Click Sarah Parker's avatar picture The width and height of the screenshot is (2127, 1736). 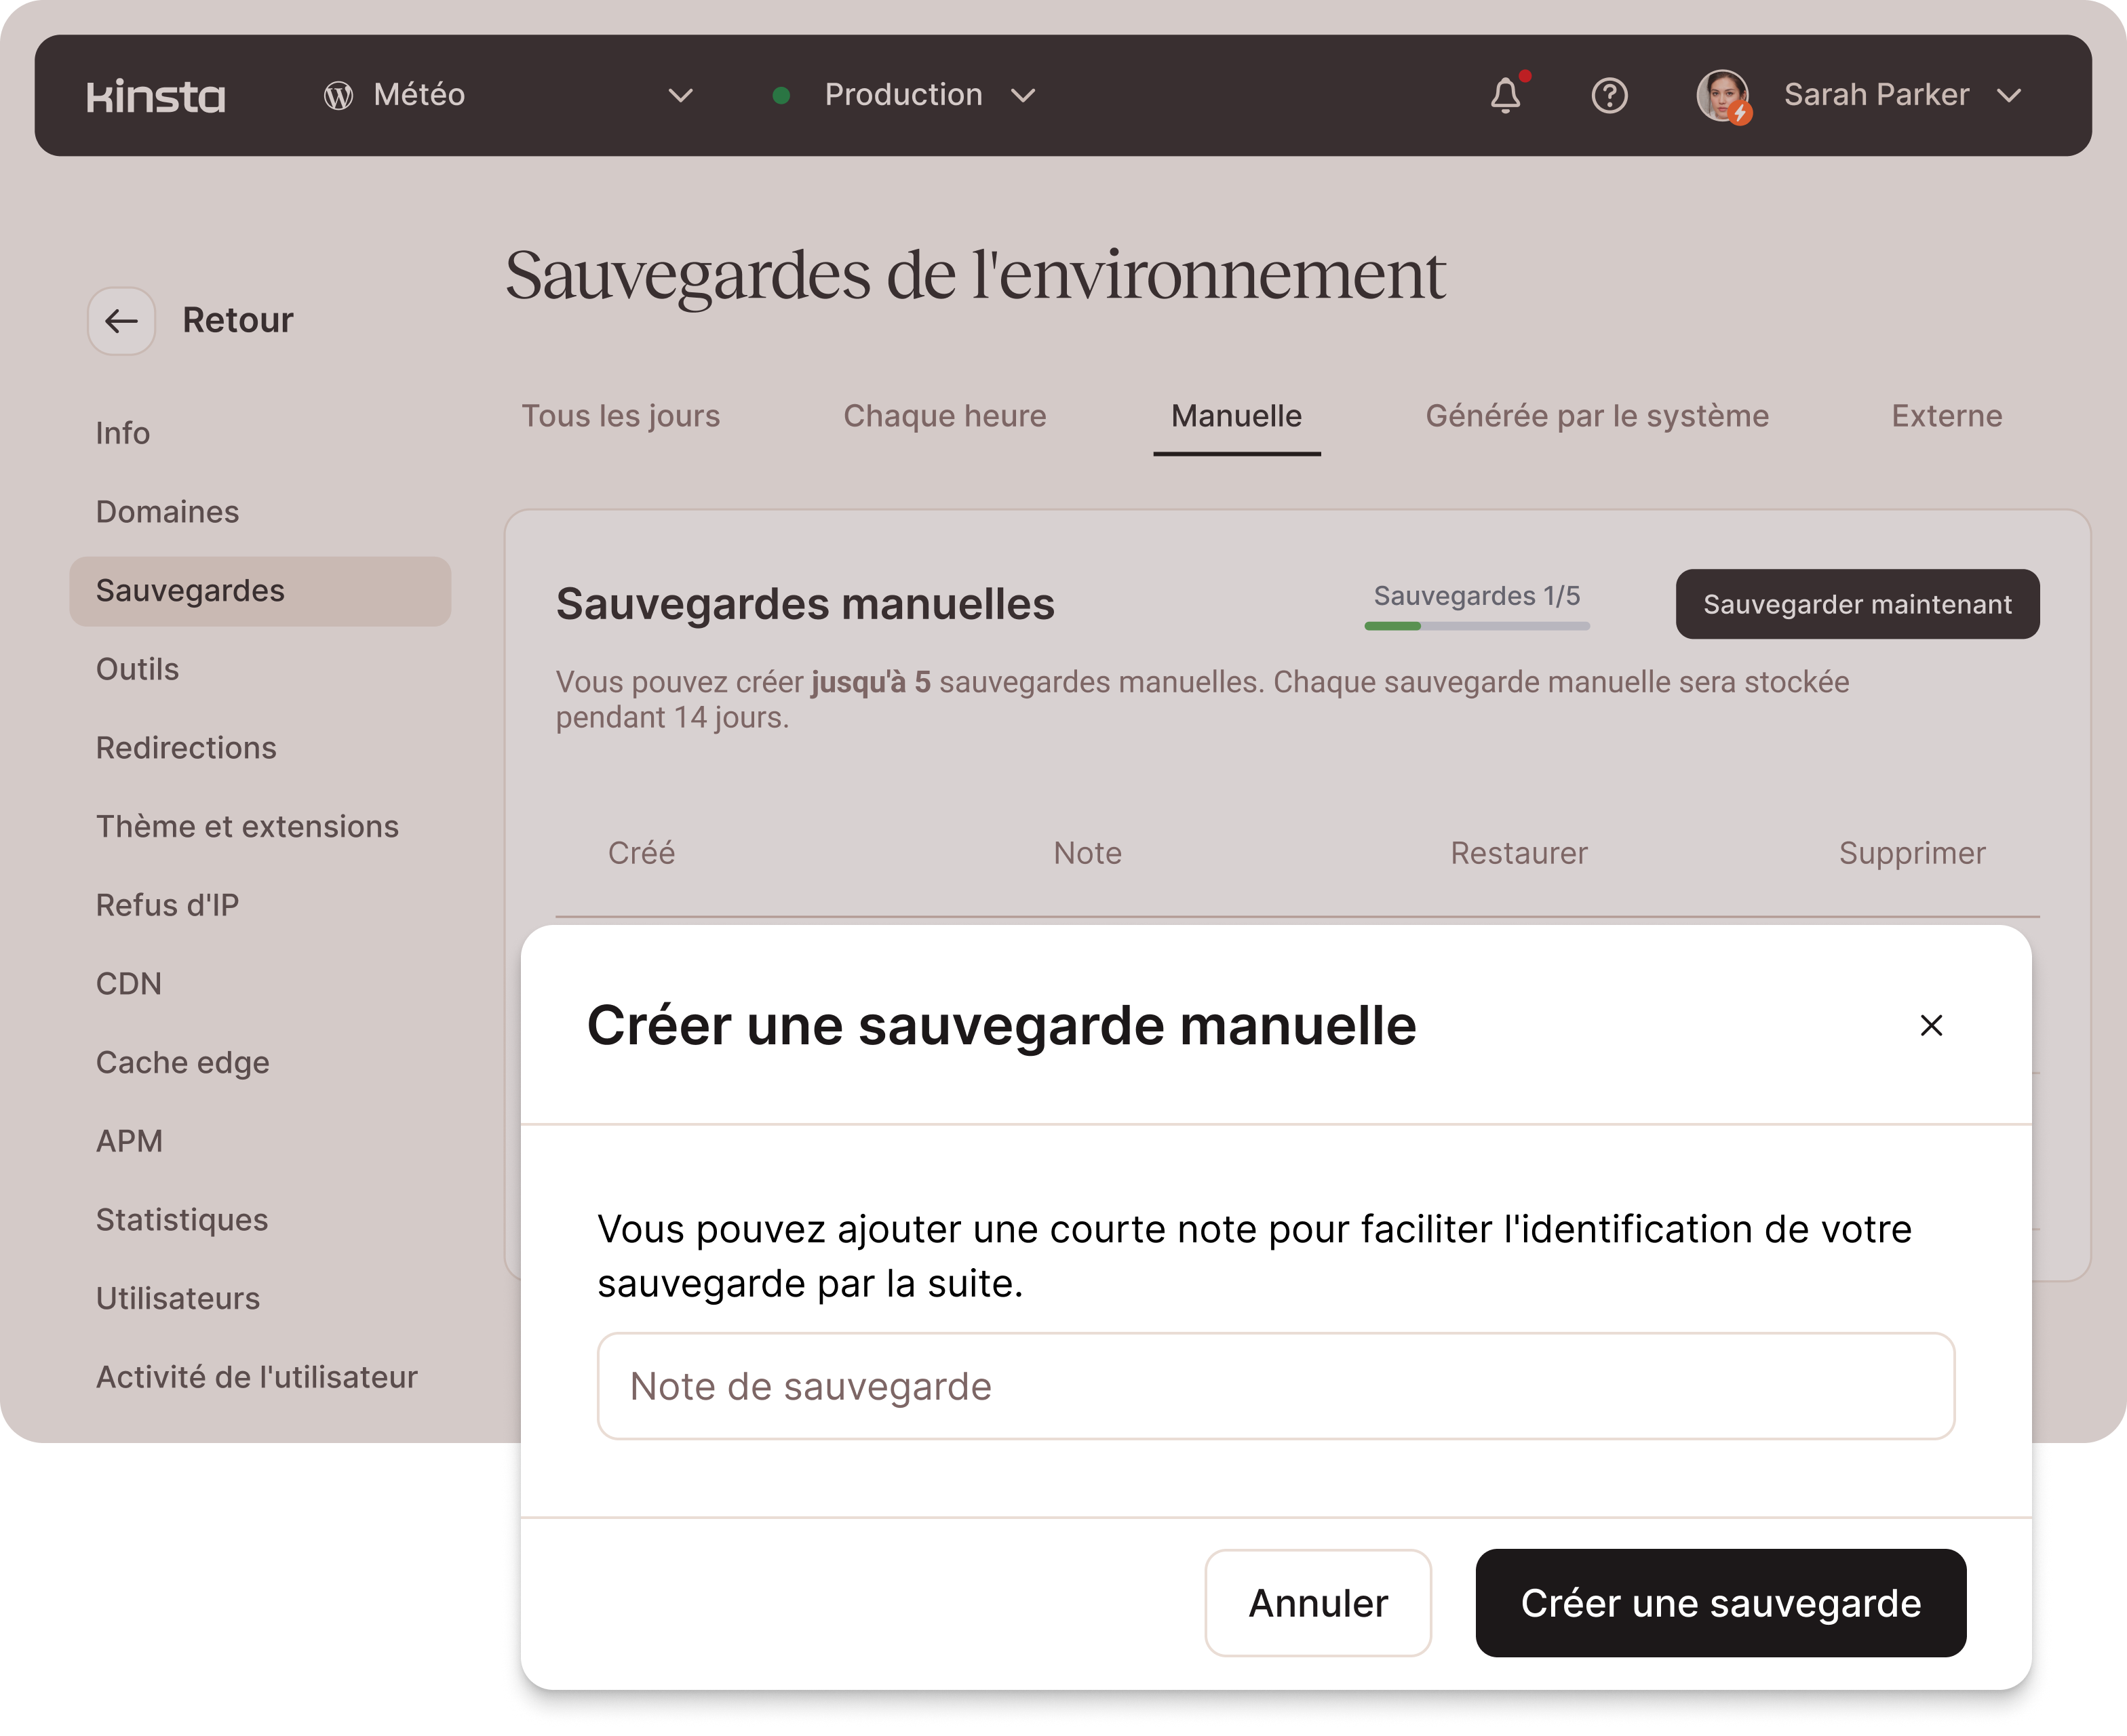pos(1722,96)
